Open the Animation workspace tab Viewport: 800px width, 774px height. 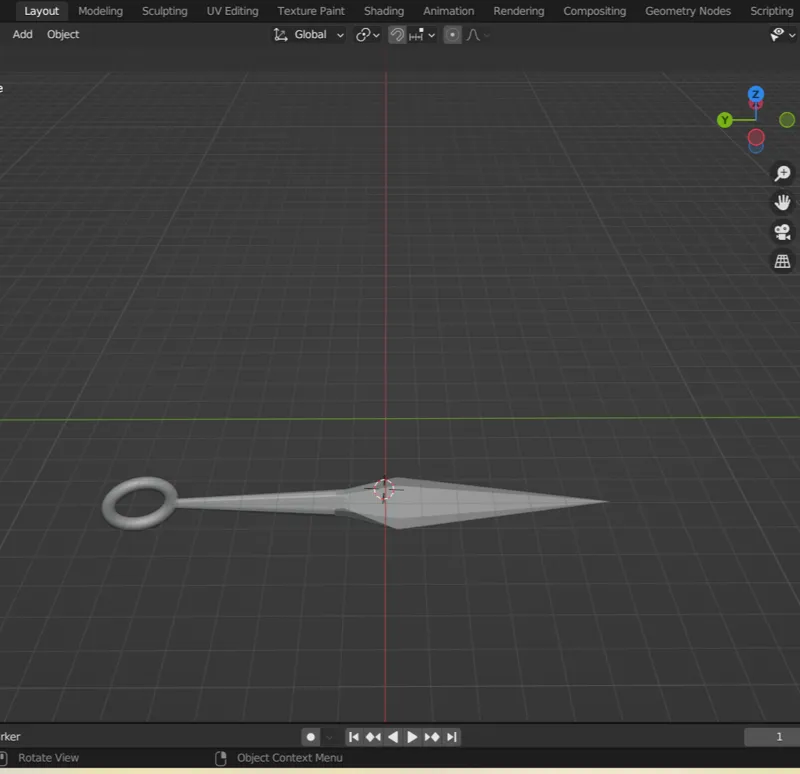tap(448, 11)
